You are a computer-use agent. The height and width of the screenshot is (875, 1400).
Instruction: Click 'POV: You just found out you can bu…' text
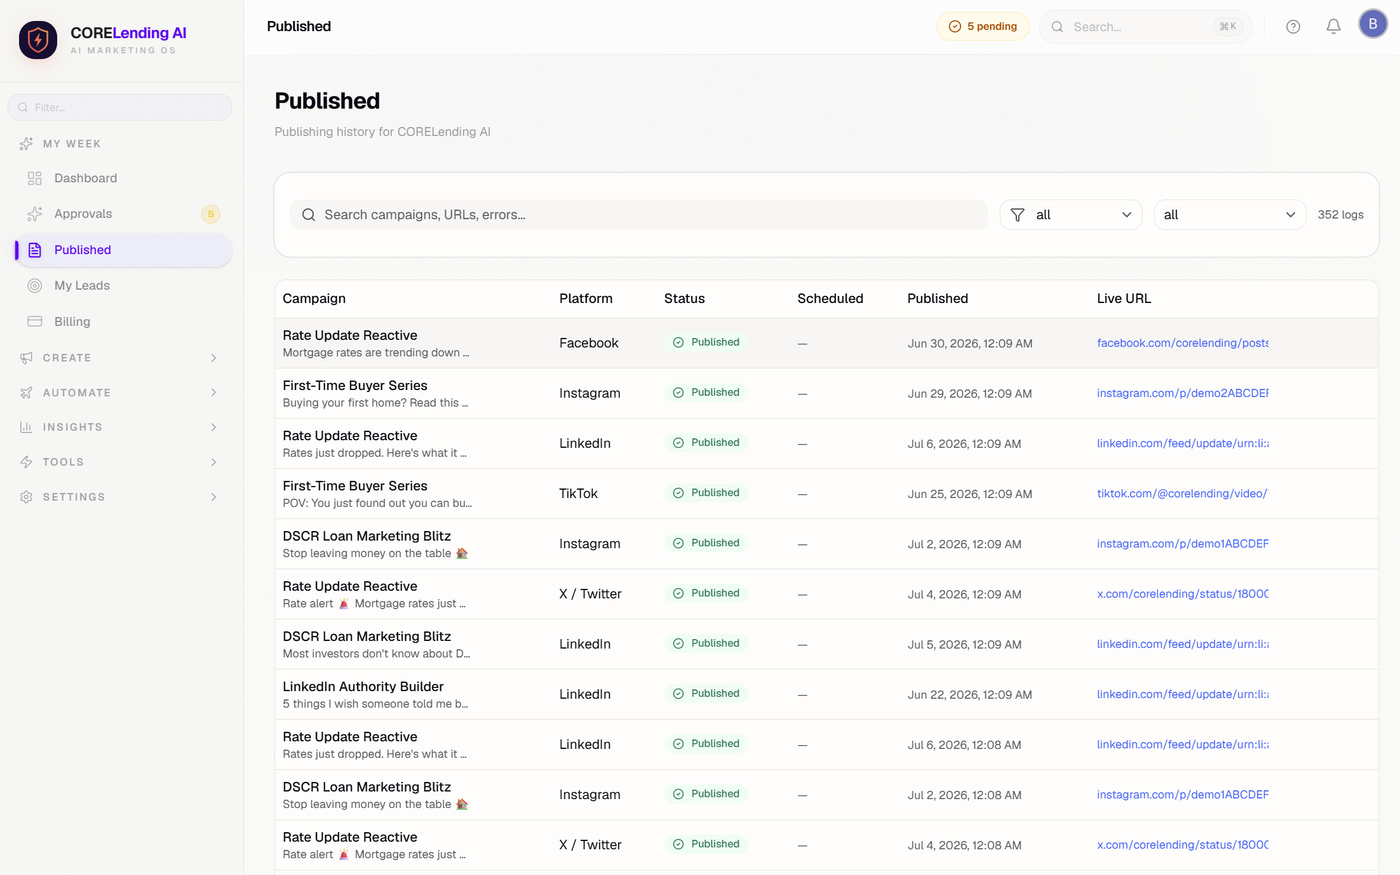tap(377, 503)
